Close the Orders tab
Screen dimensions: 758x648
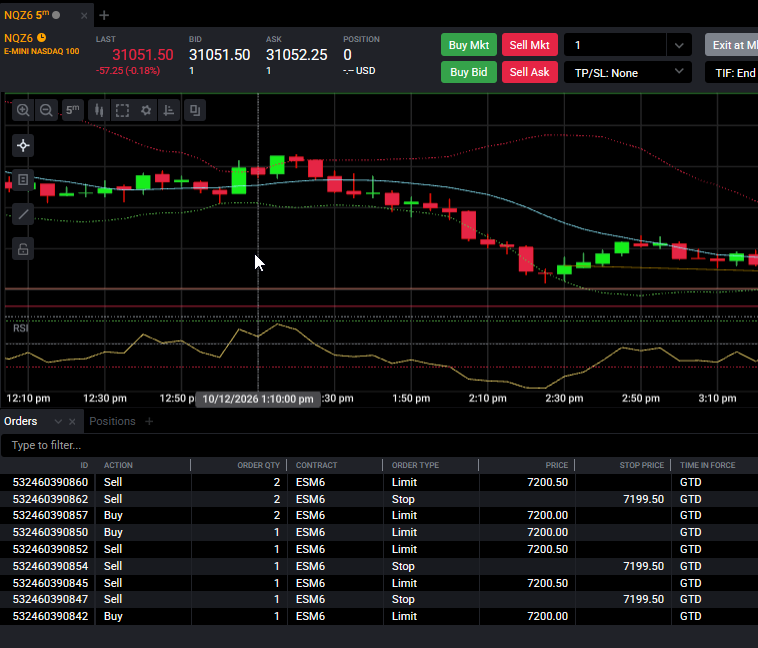[72, 422]
